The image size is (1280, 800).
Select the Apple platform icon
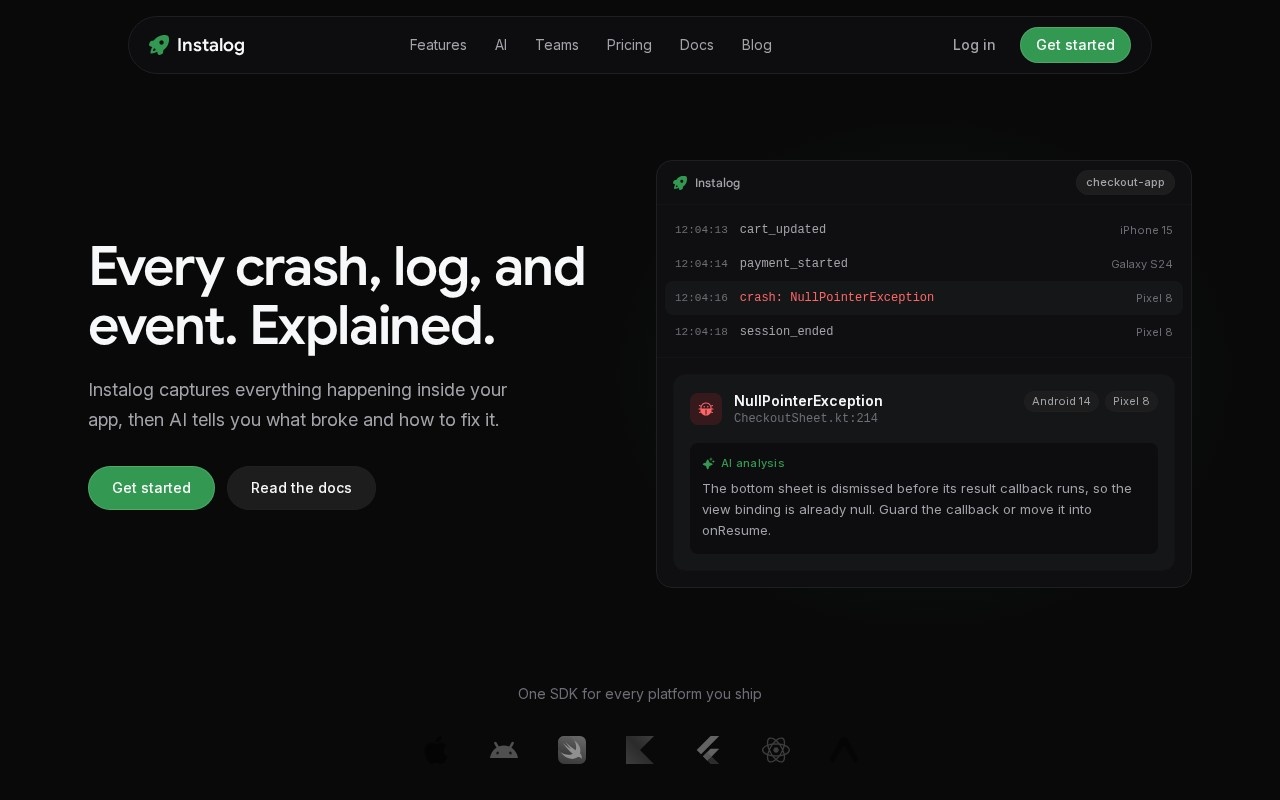[436, 750]
